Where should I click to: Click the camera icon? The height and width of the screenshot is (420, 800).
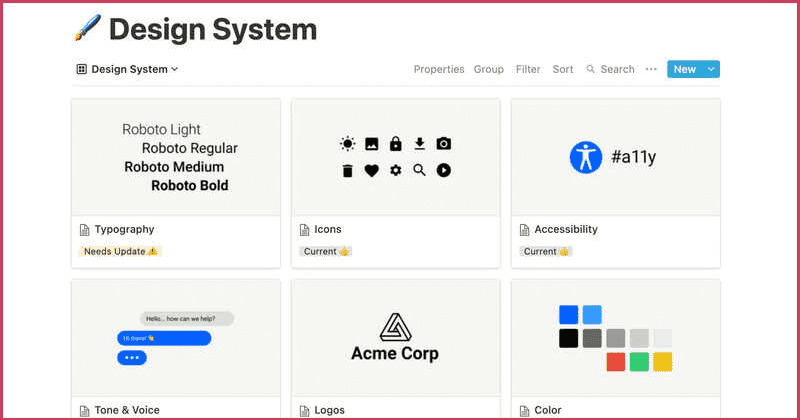click(x=443, y=144)
